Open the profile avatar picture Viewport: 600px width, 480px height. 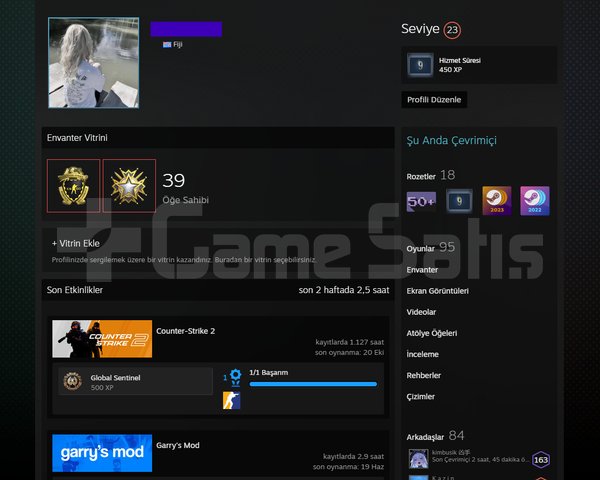coord(94,63)
